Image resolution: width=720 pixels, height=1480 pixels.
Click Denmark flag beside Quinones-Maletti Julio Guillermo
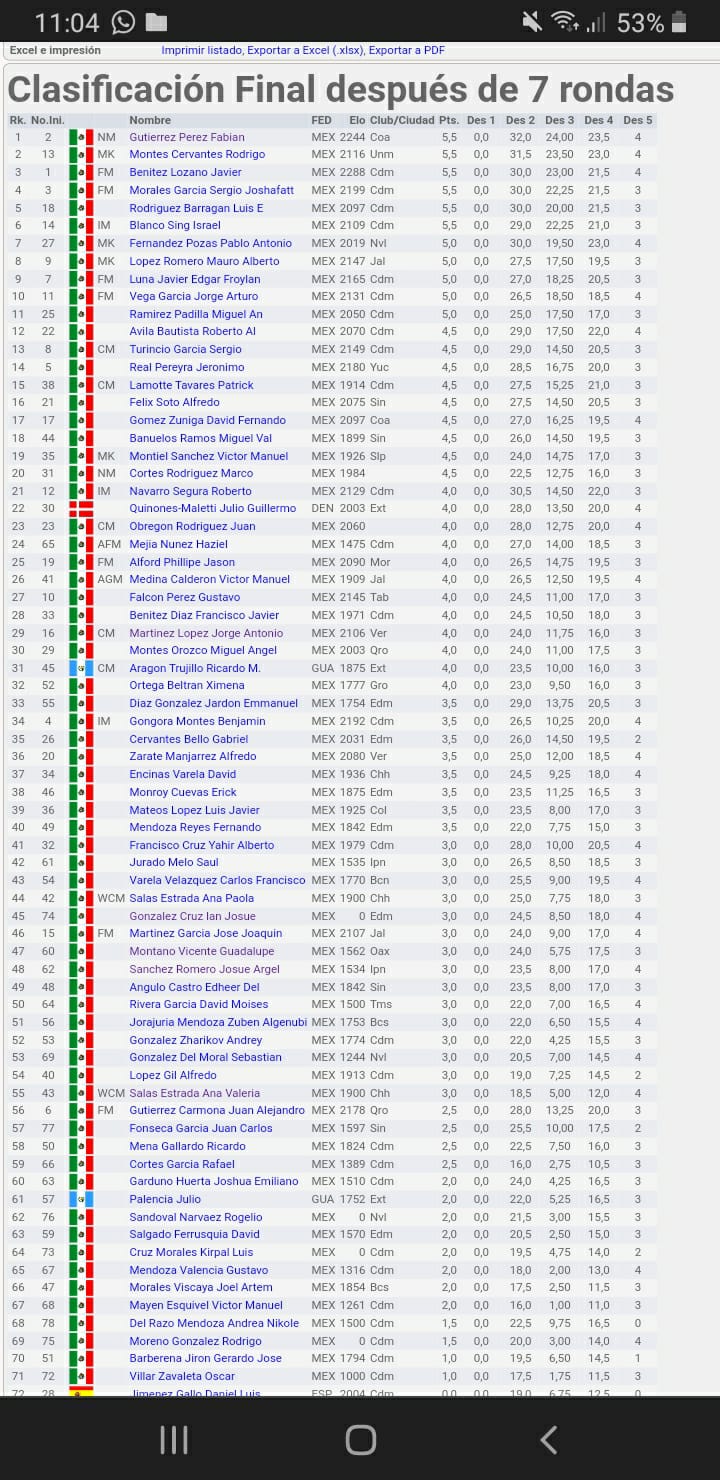81,509
